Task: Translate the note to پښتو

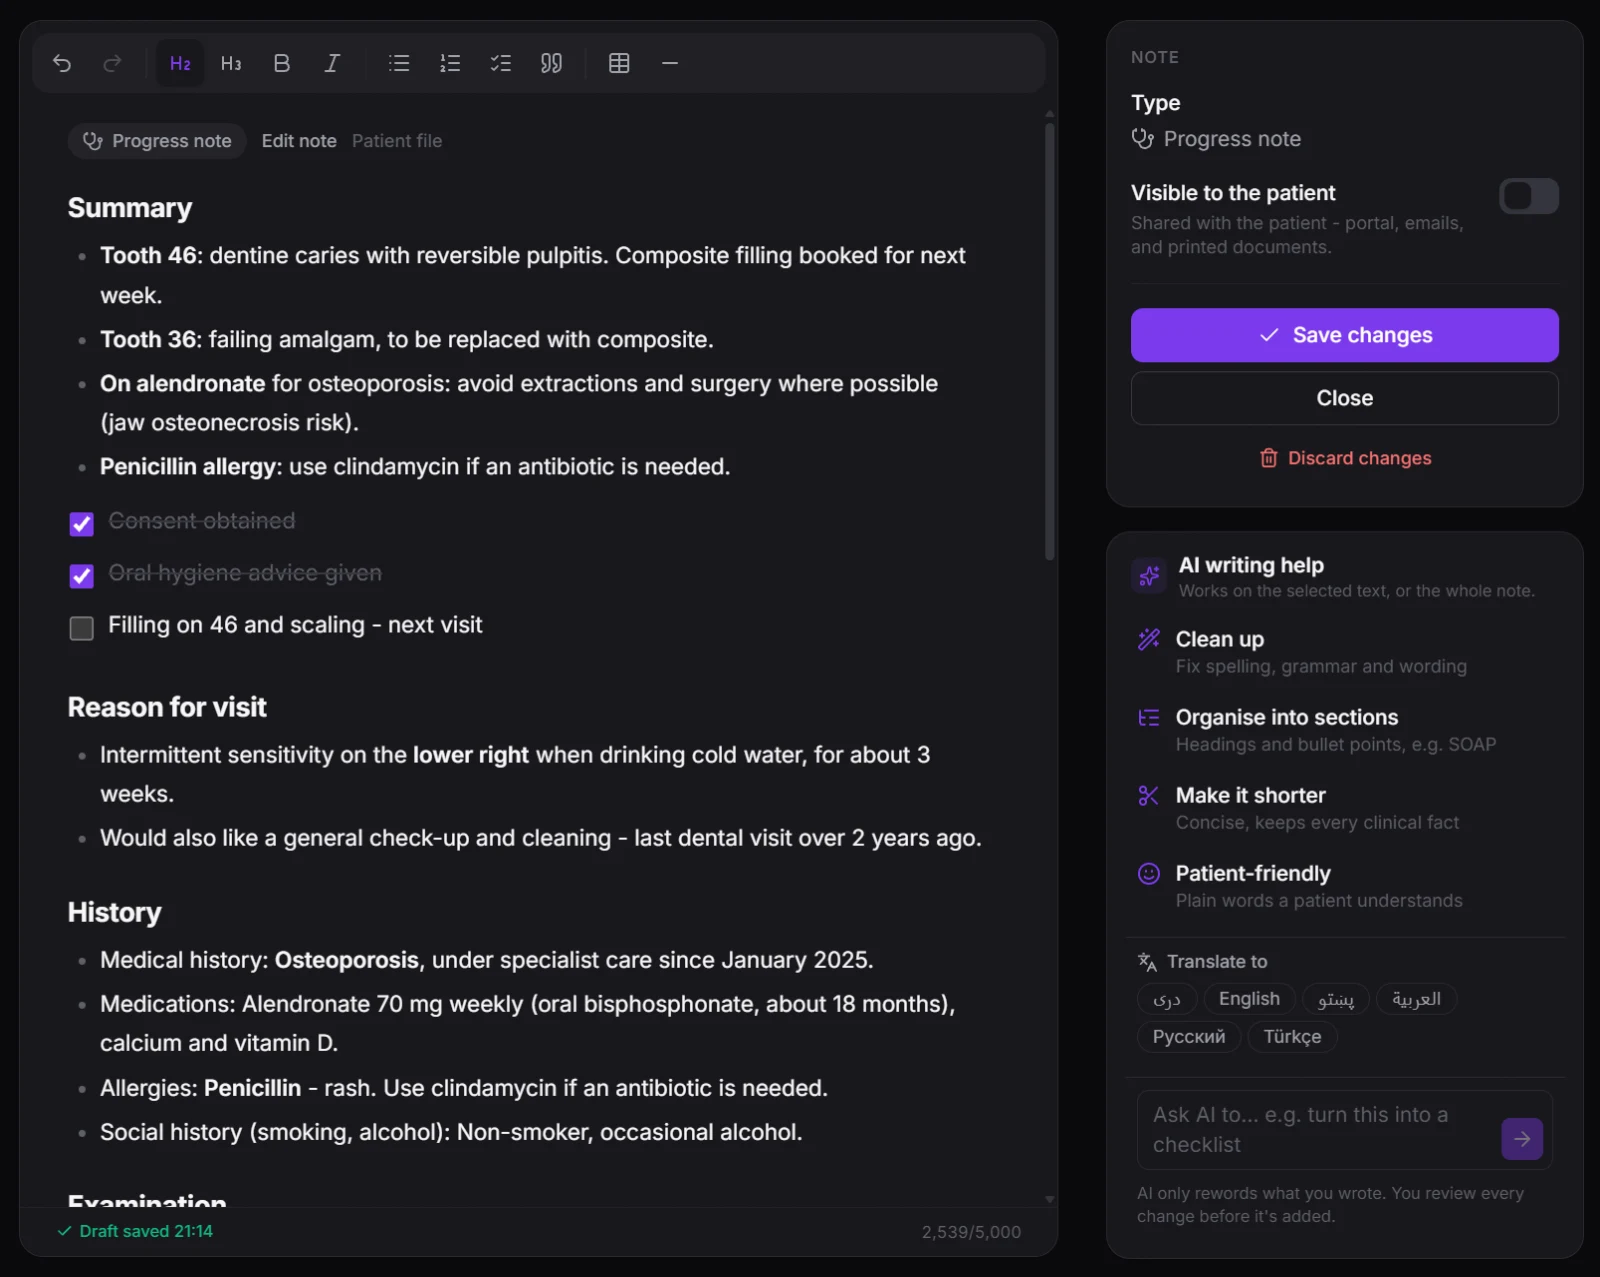Action: pos(1336,999)
